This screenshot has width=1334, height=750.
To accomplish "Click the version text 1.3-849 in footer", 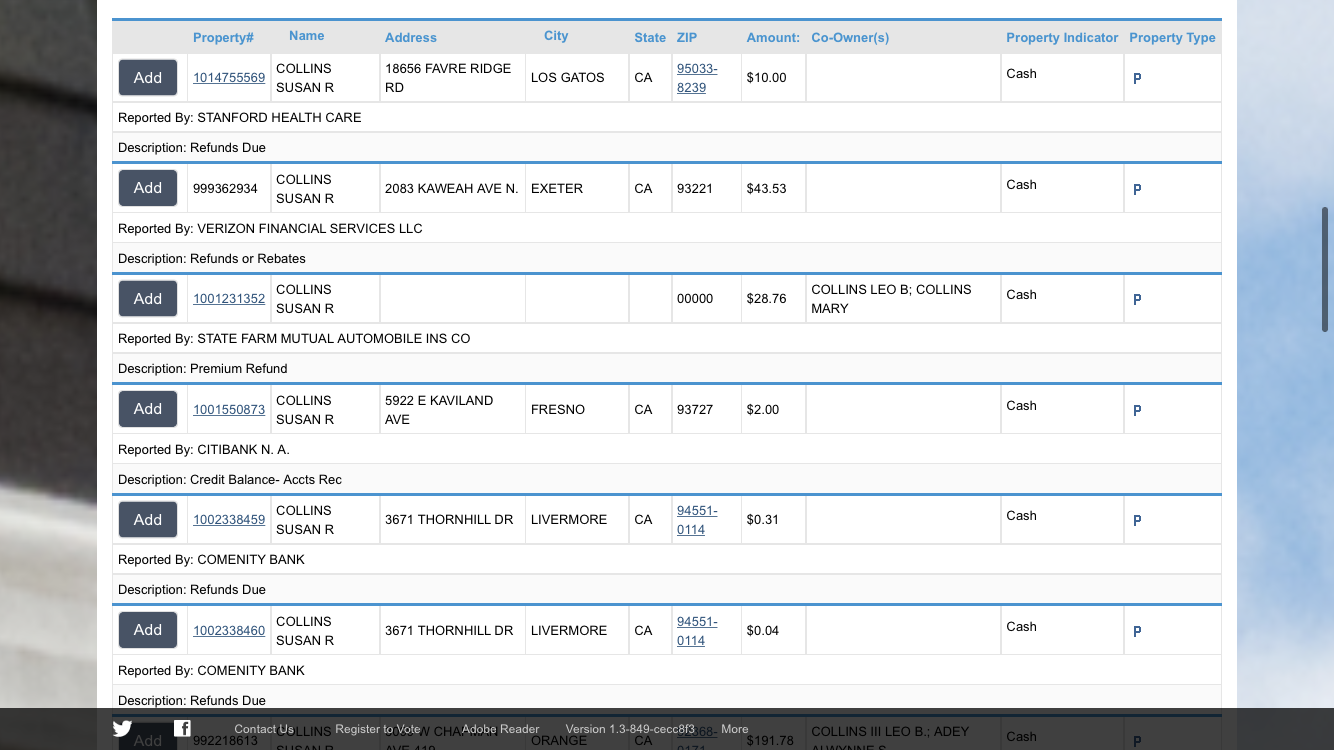I will 630,729.
